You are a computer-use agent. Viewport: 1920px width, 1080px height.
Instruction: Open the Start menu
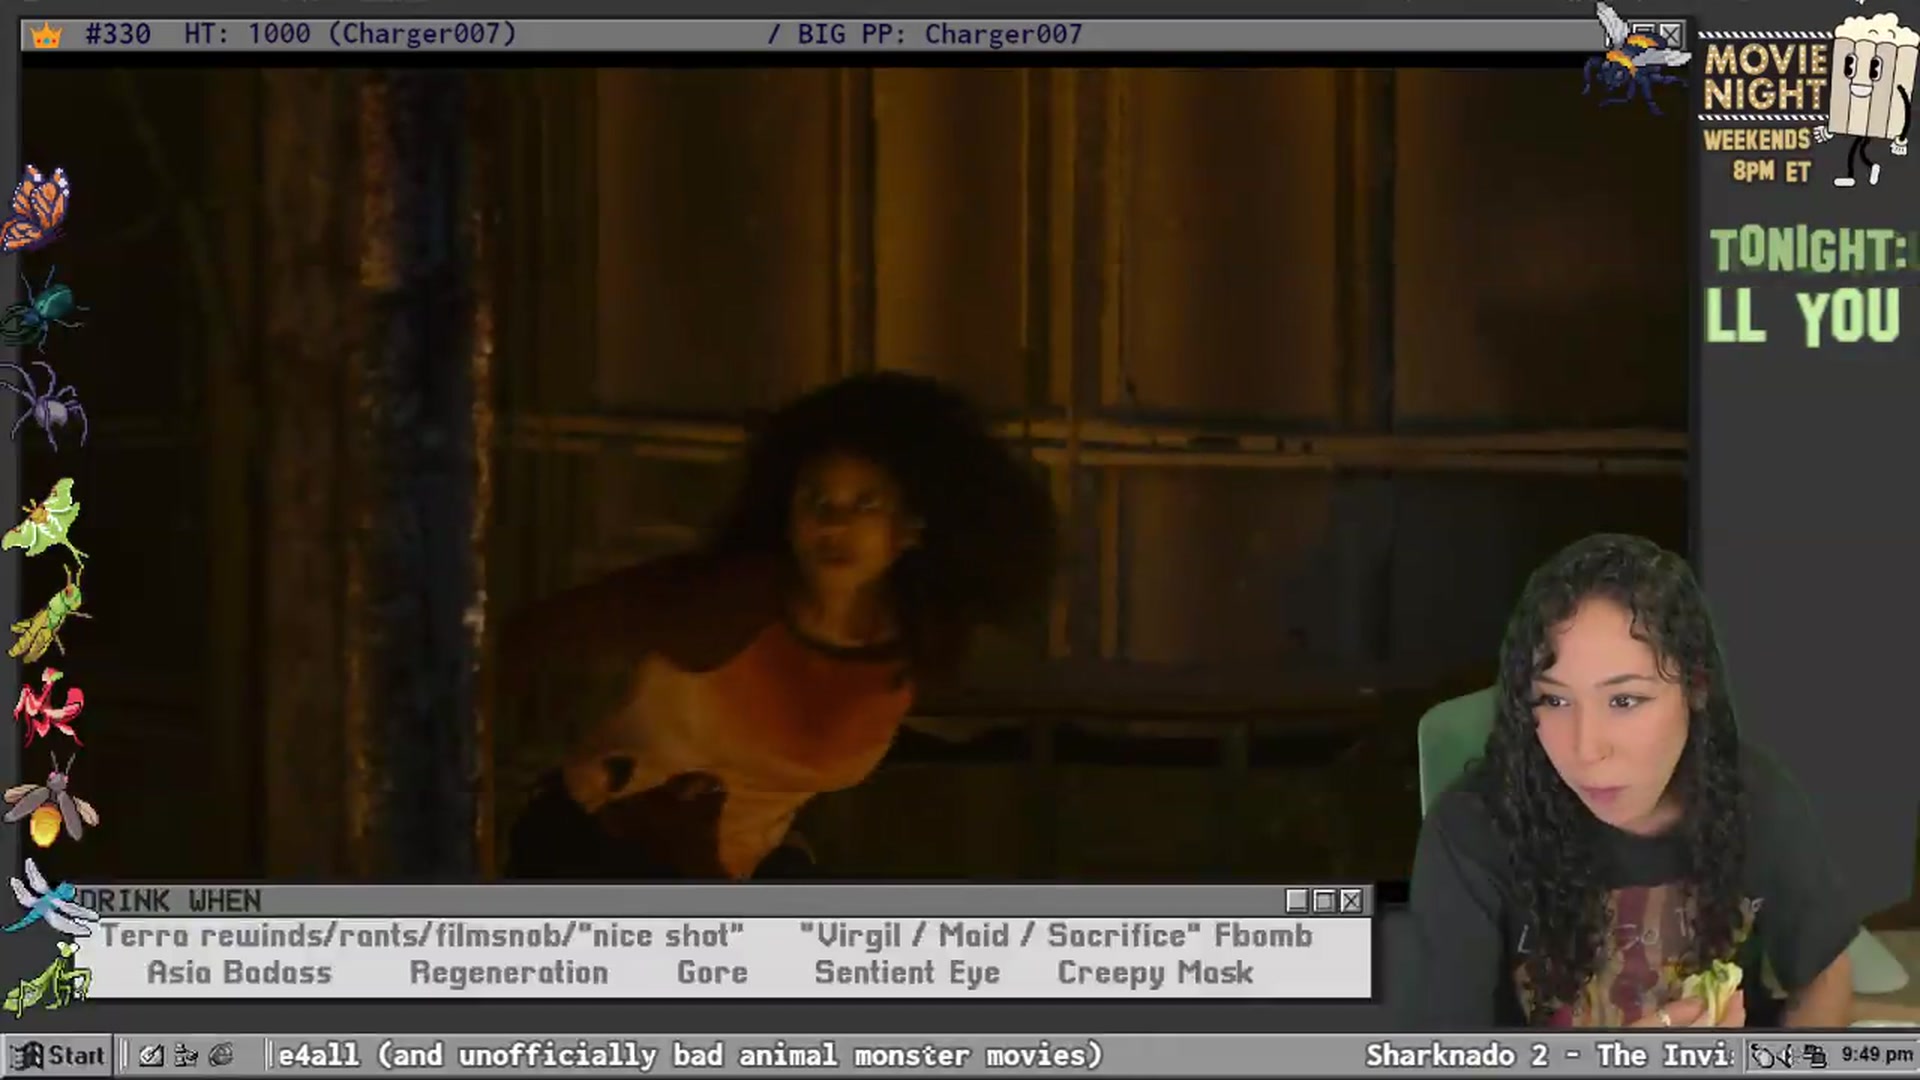(58, 1055)
